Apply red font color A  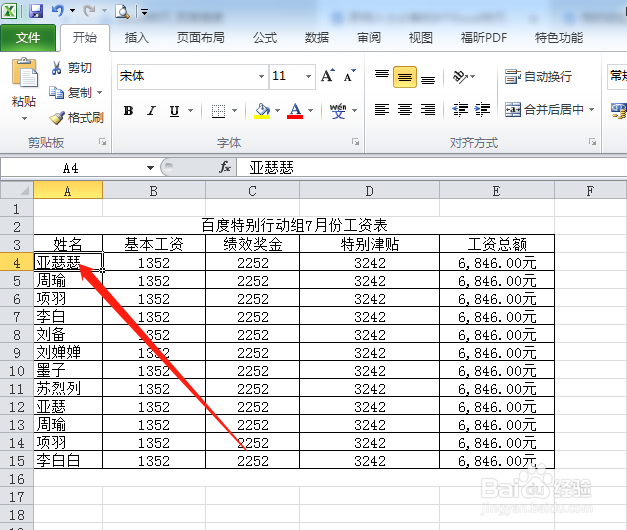coord(295,111)
